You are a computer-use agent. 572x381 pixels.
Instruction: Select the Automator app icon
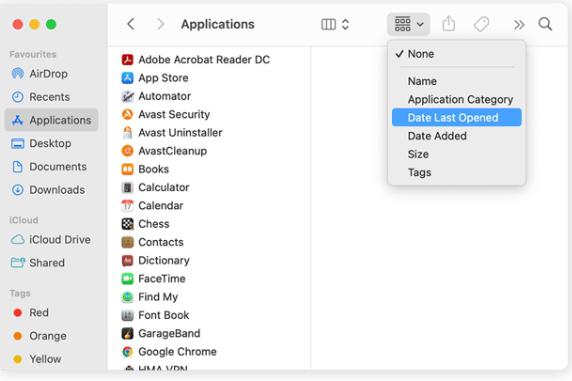tap(127, 96)
